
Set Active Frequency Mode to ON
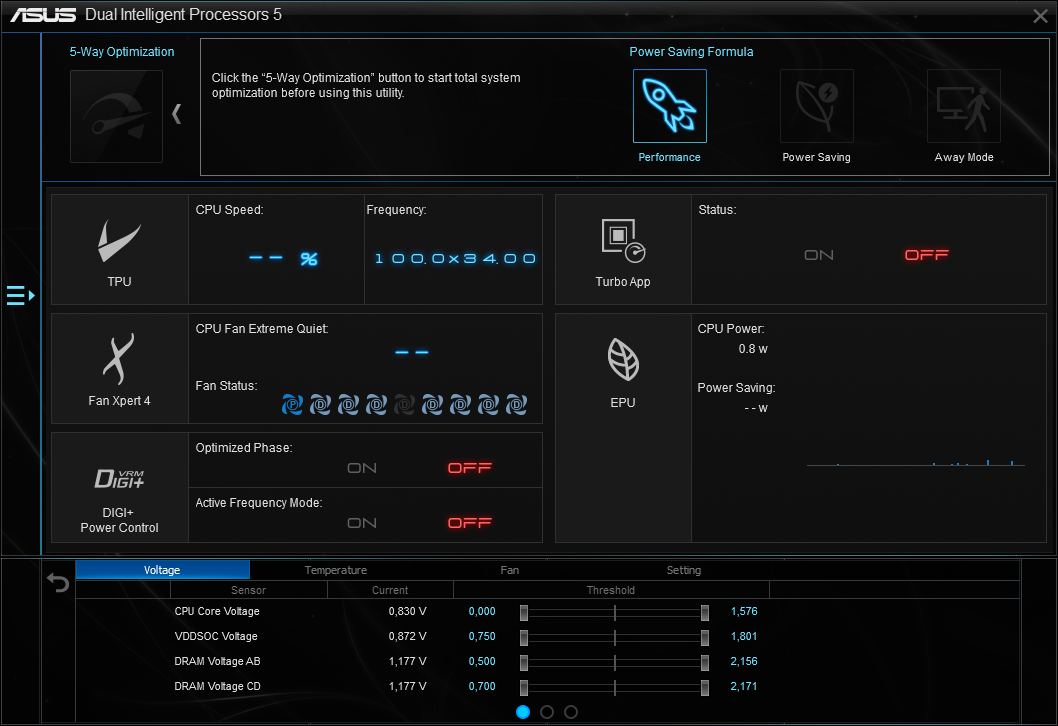(362, 523)
